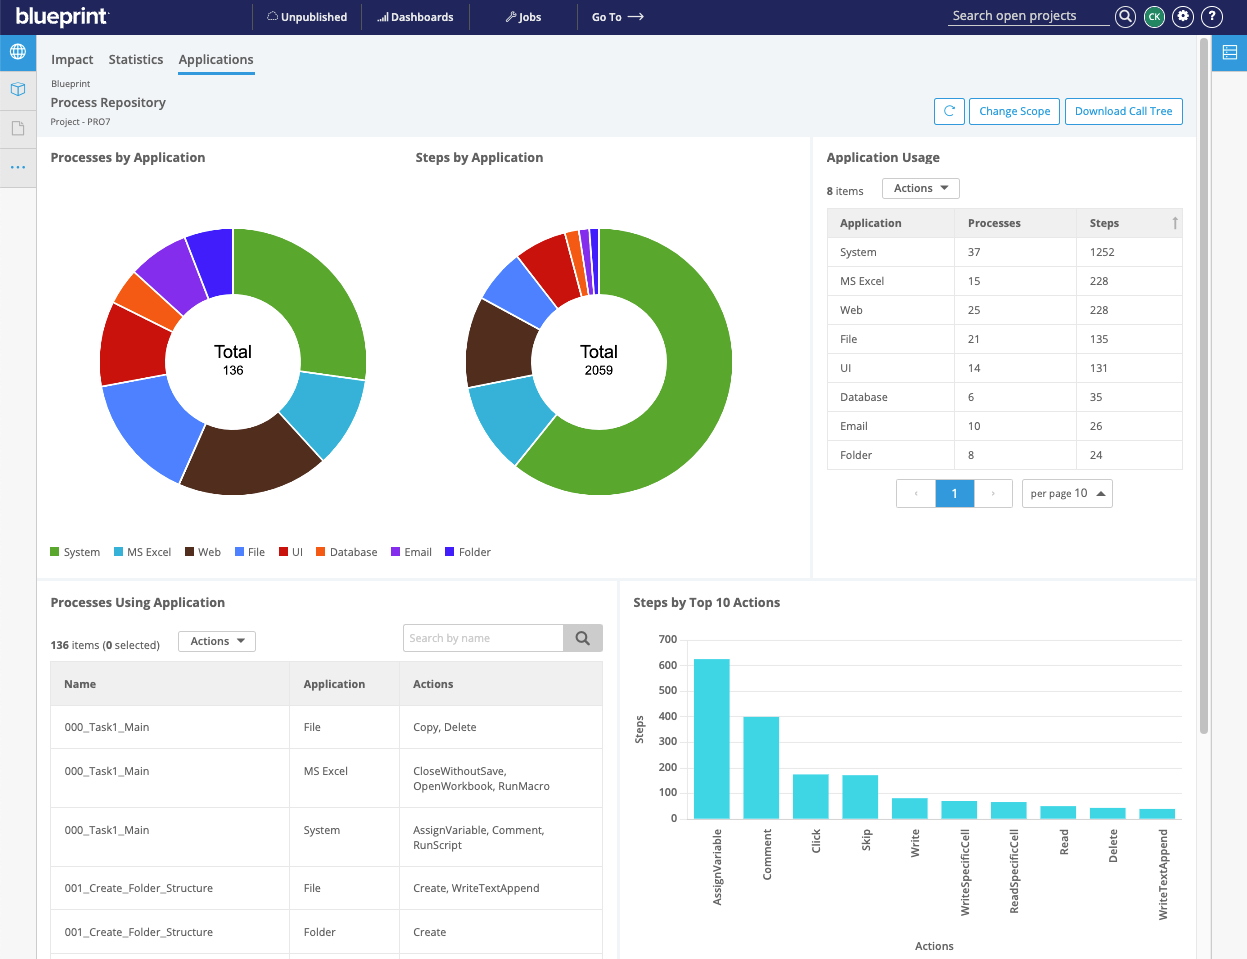Switch to the Statistics tab
Viewport: 1247px width, 959px height.
(x=135, y=59)
